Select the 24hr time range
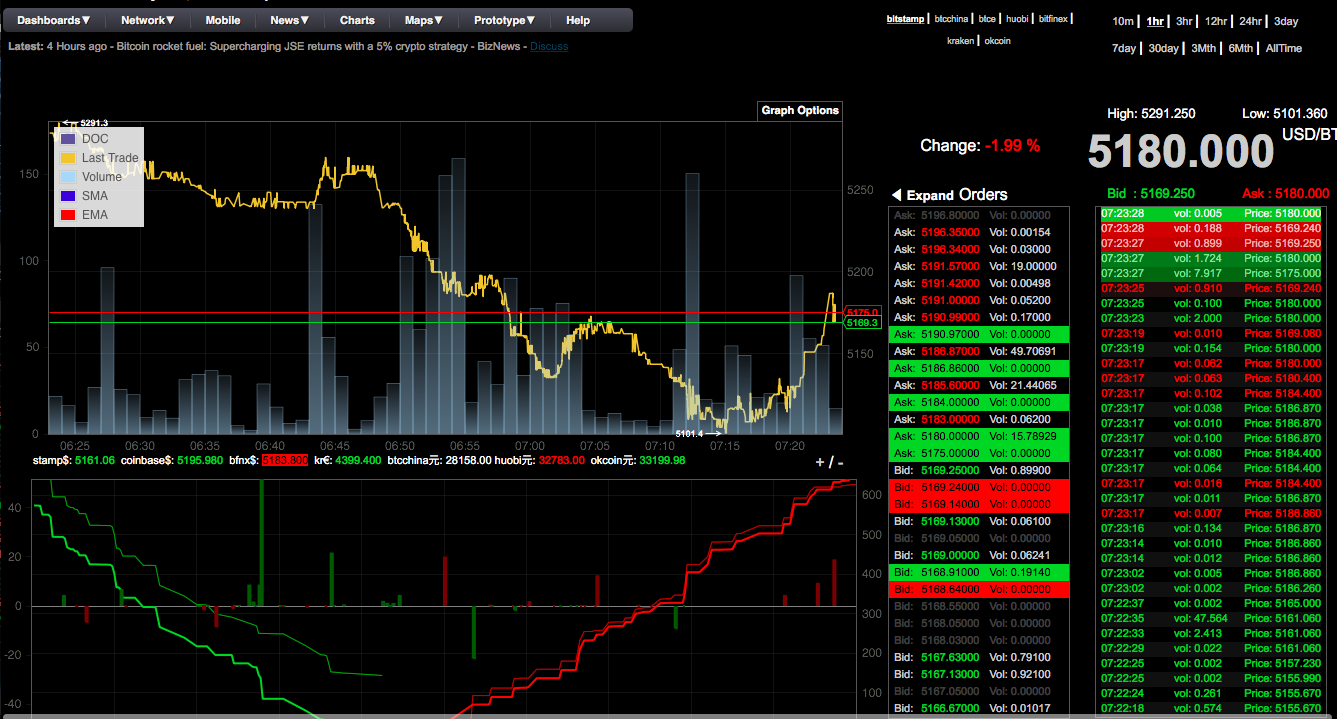 [1250, 21]
